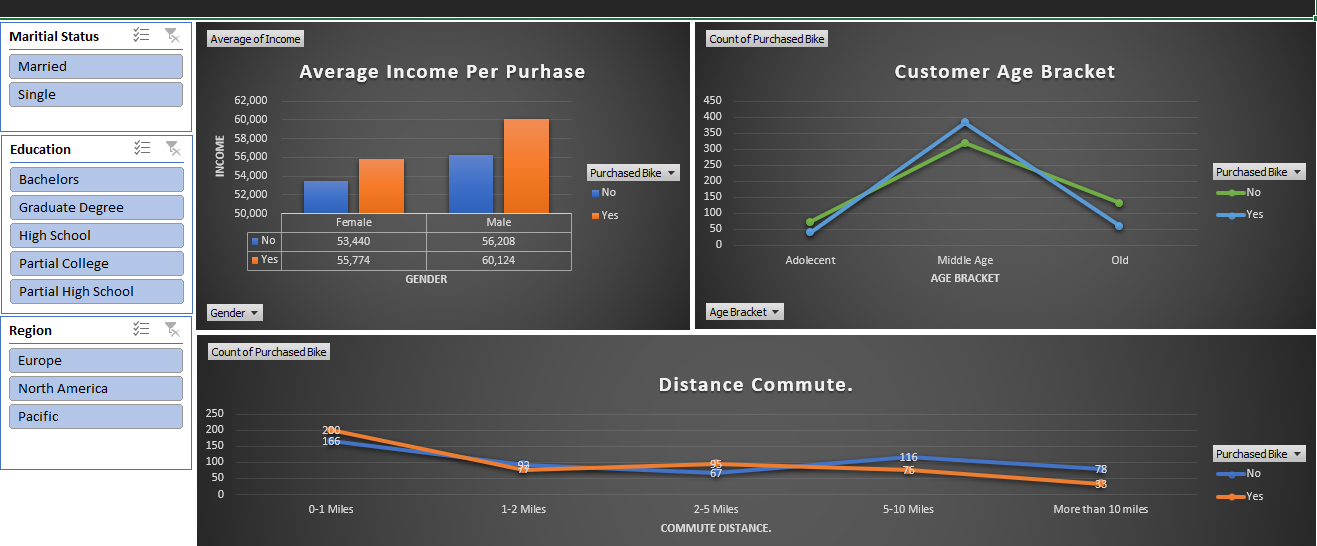Toggle multi-select in Marital Status slicer

point(142,35)
